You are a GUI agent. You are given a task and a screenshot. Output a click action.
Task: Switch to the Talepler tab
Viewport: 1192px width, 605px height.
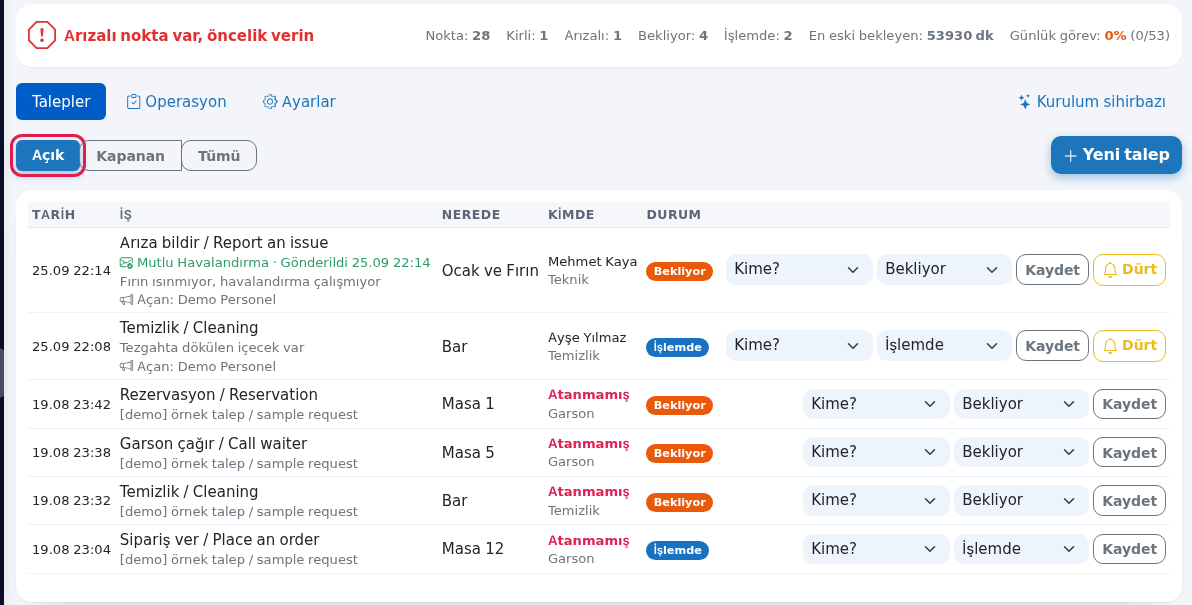61,102
